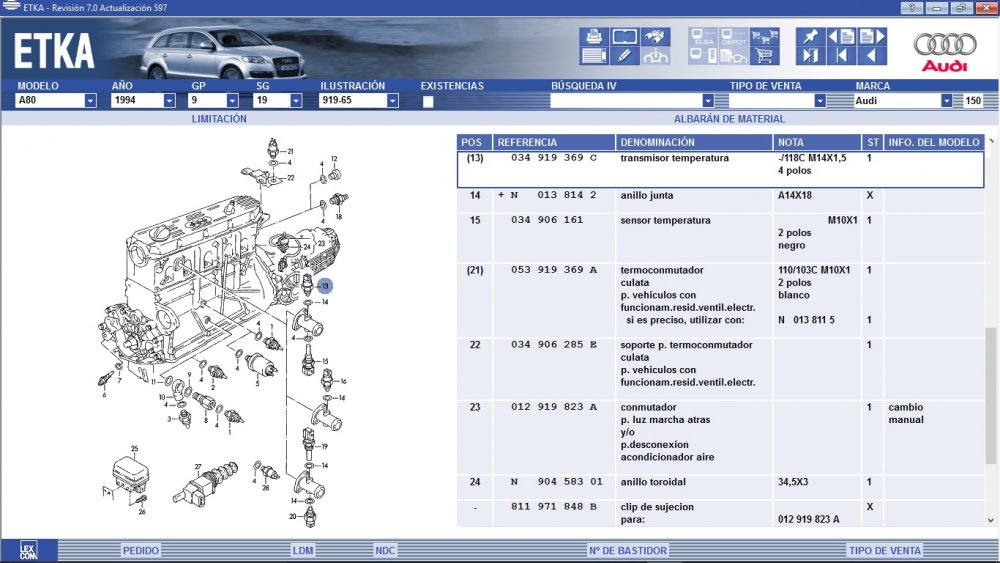Go to the previous illustration page

(841, 37)
